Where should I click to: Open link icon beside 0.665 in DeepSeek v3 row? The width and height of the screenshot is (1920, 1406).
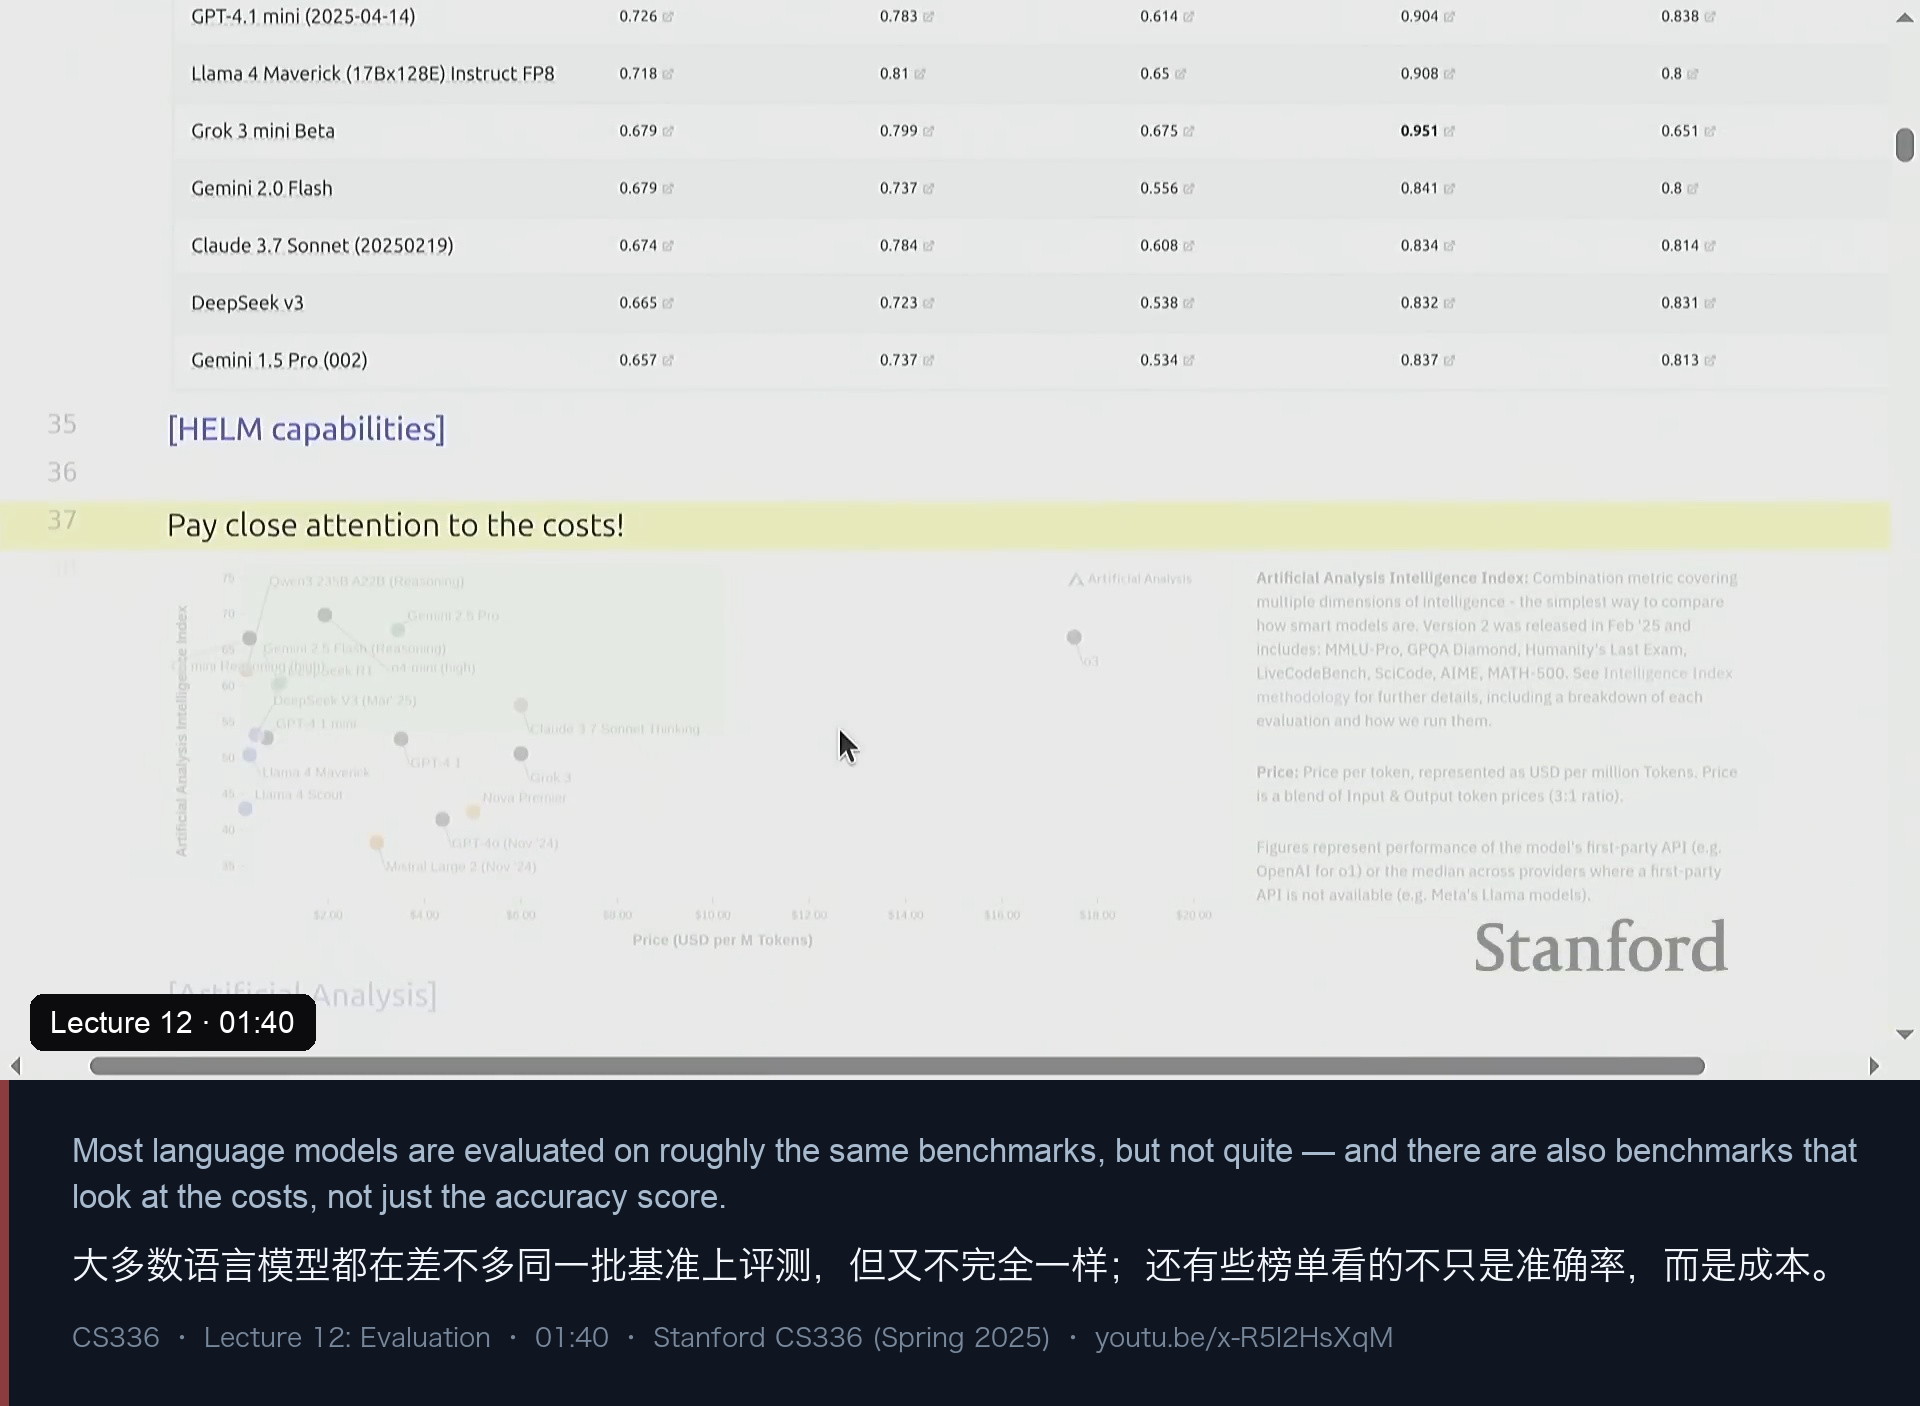coord(668,303)
